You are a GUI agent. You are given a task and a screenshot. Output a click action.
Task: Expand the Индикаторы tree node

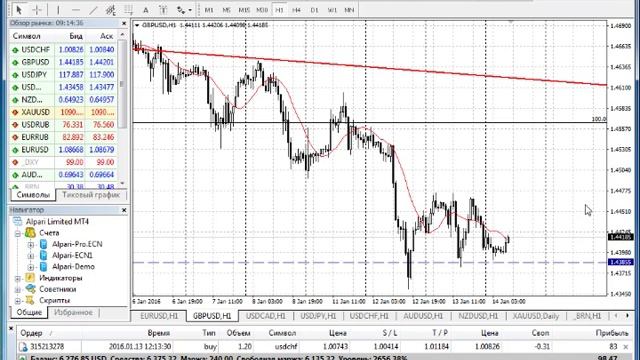[18, 278]
